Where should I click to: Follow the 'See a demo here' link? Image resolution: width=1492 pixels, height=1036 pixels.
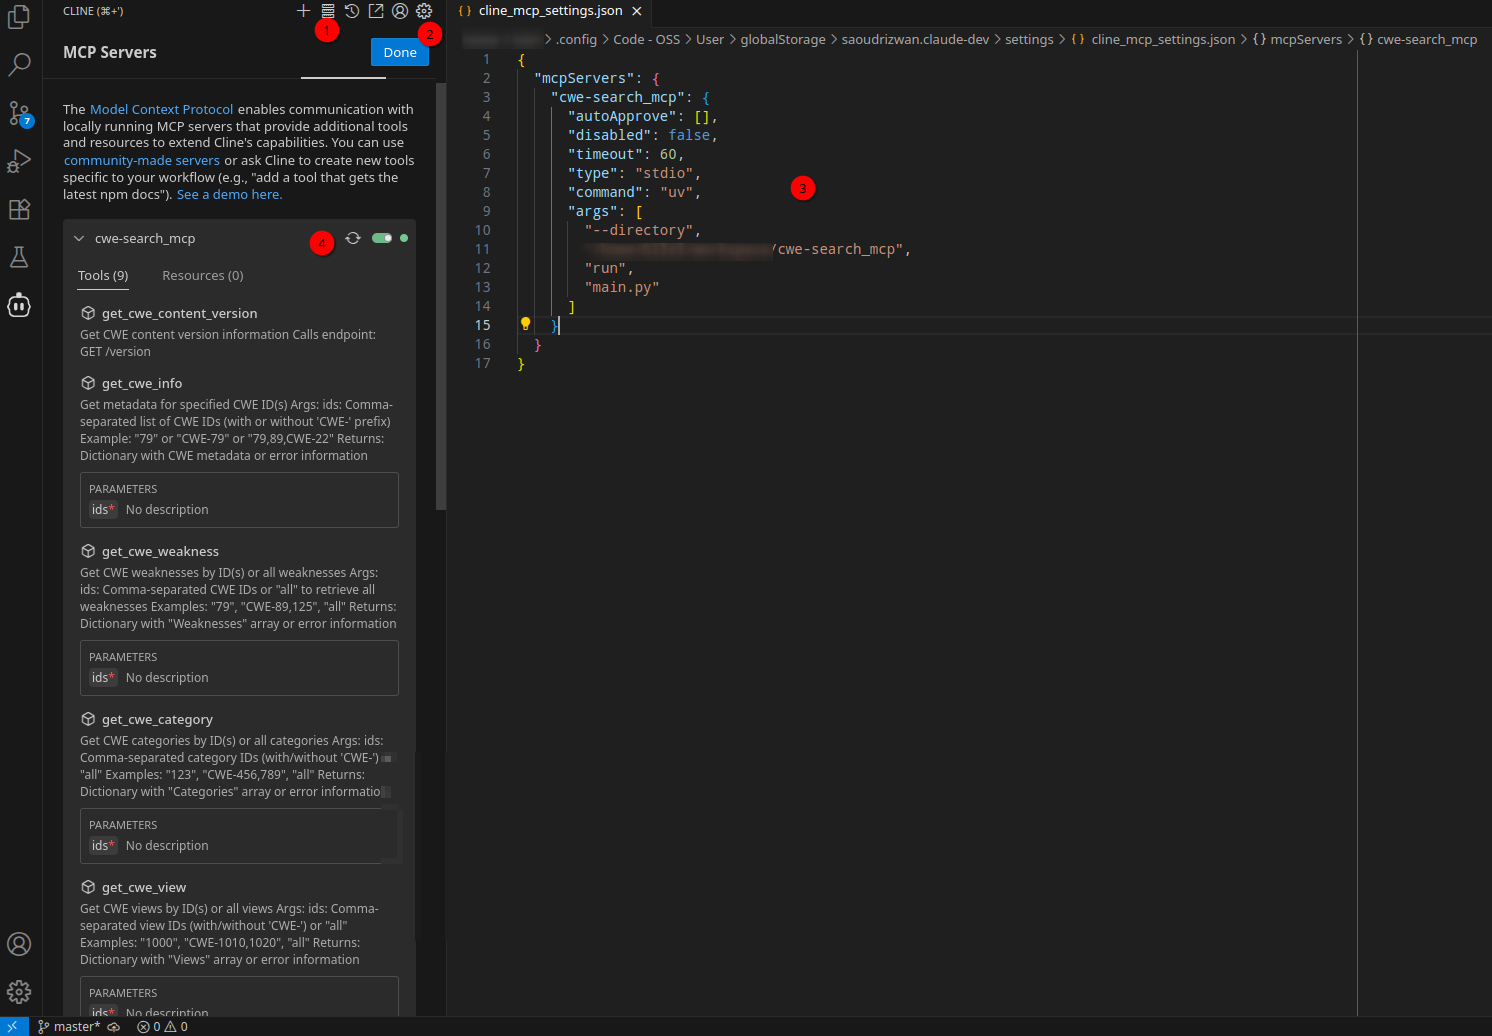(x=230, y=195)
